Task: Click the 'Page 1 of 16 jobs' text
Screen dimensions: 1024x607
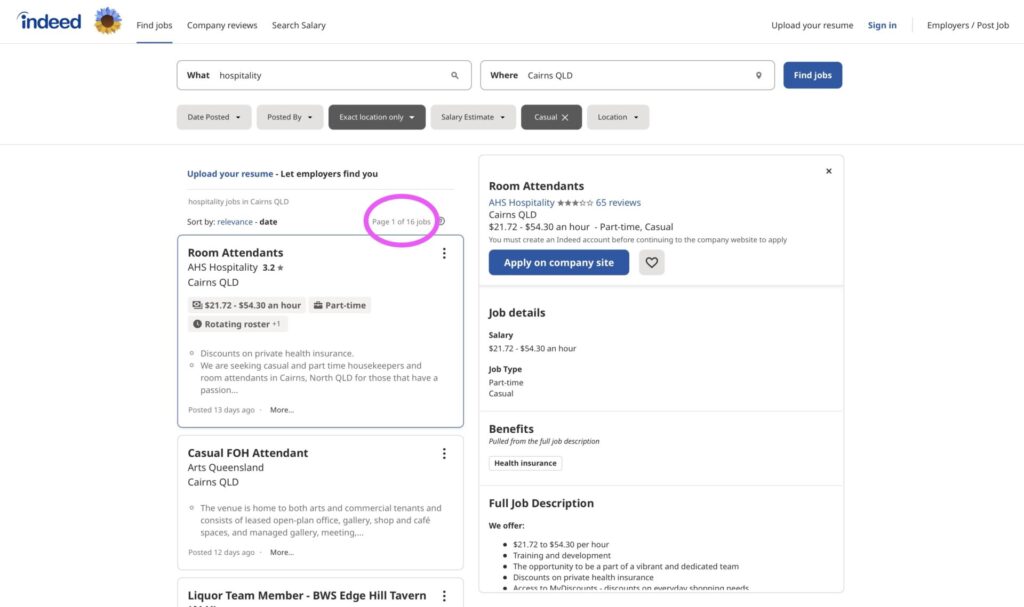Action: pyautogui.click(x=401, y=222)
